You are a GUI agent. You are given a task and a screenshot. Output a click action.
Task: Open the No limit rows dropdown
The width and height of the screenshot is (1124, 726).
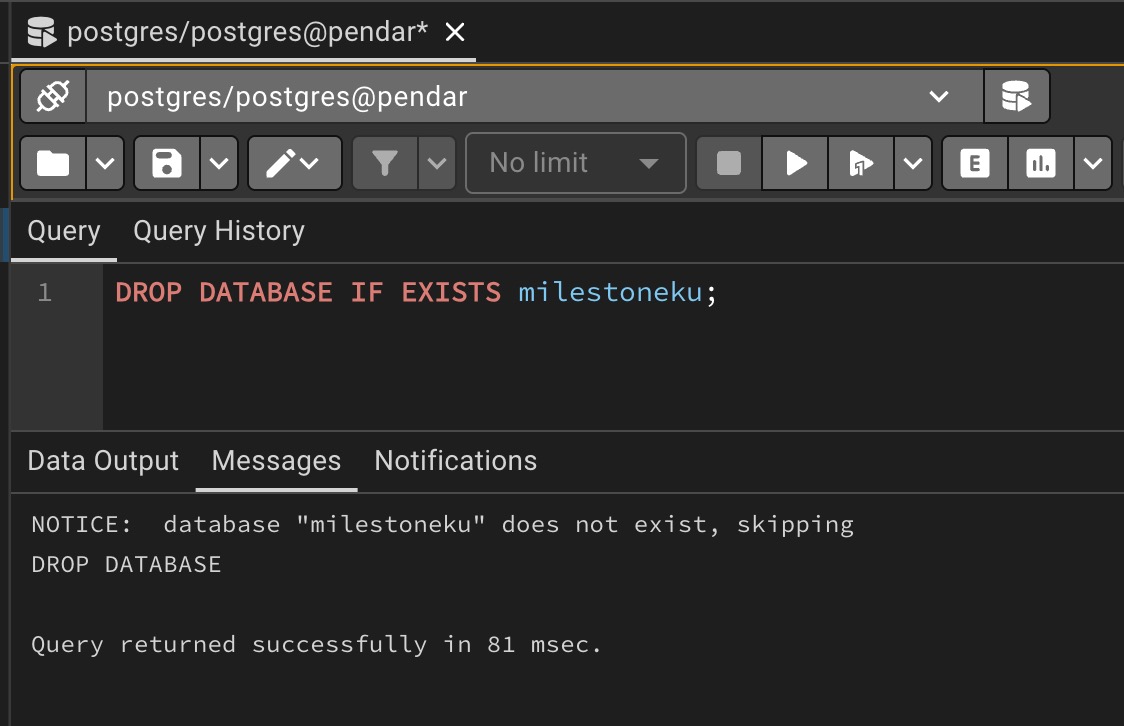(x=576, y=163)
